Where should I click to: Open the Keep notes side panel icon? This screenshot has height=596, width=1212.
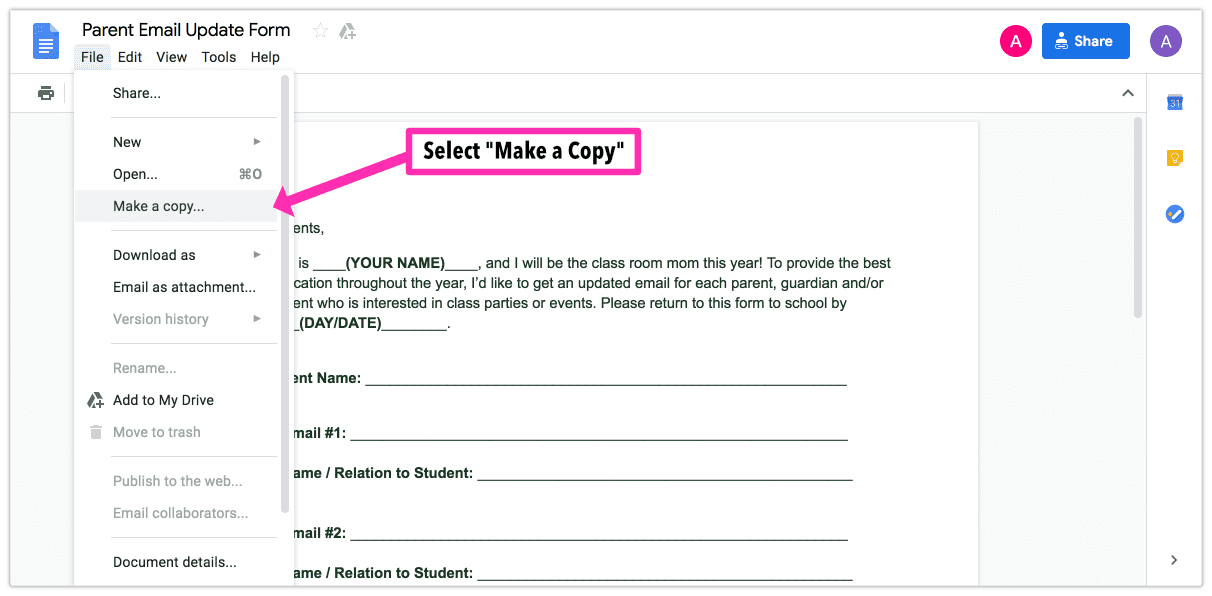coord(1175,158)
